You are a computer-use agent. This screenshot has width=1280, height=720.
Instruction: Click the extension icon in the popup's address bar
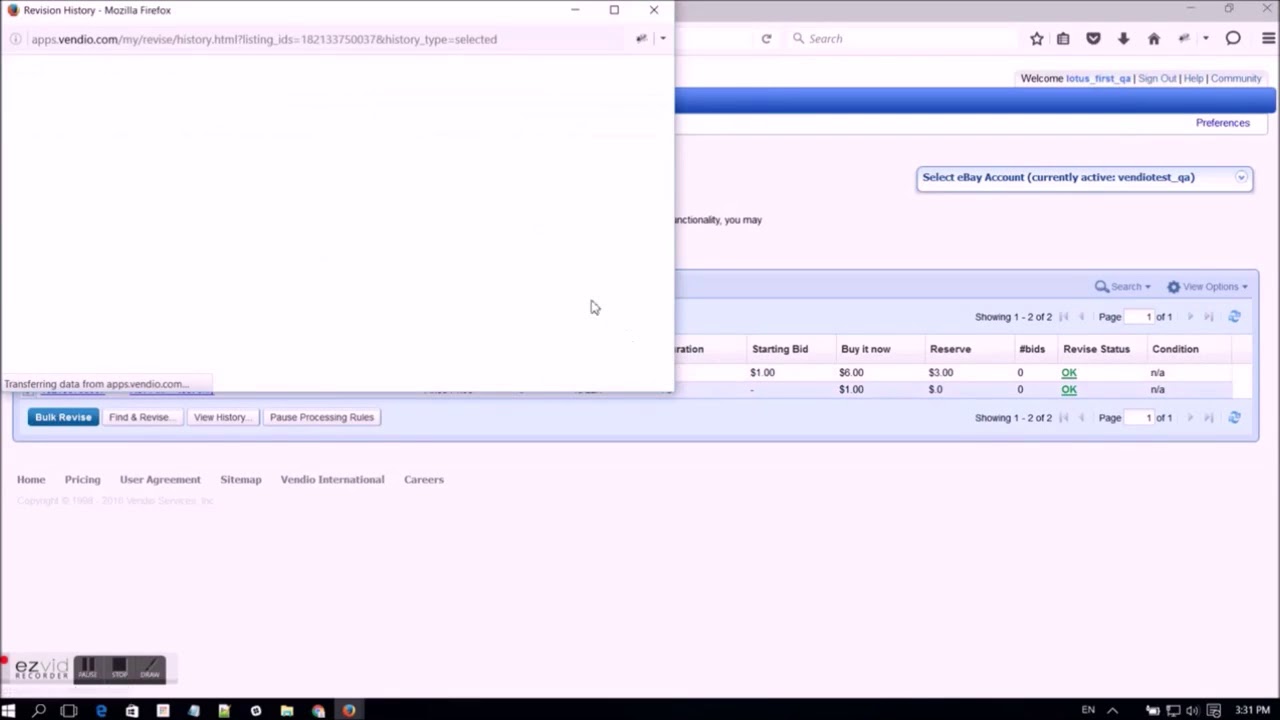click(641, 38)
